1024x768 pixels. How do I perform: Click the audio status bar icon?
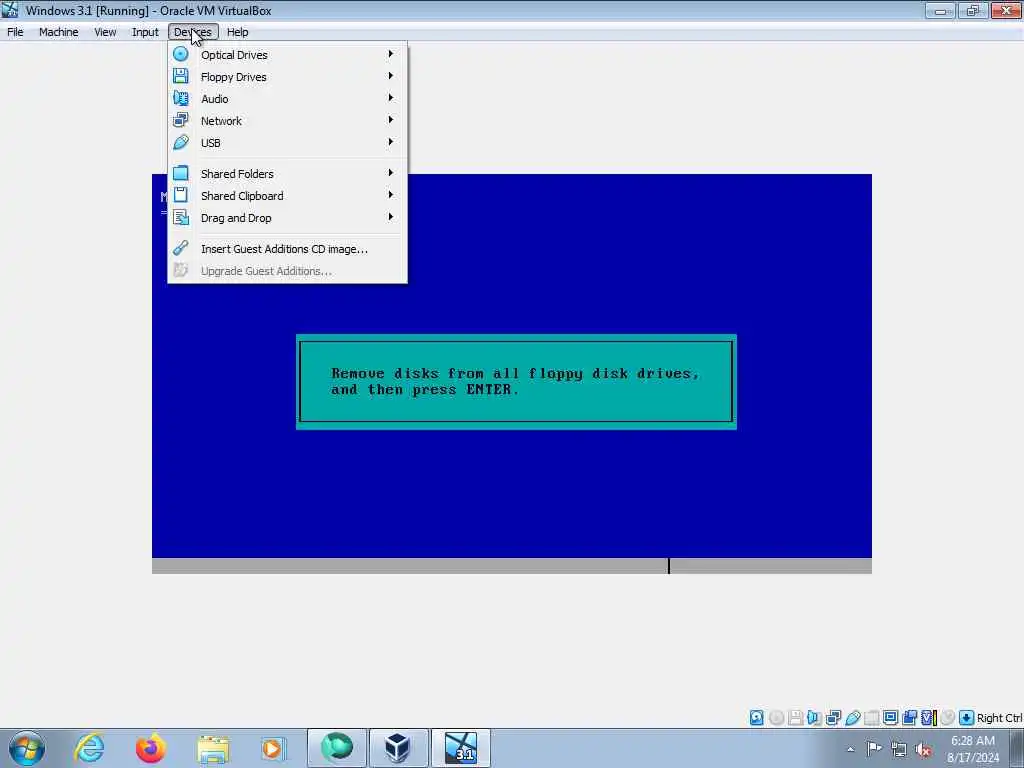click(814, 718)
